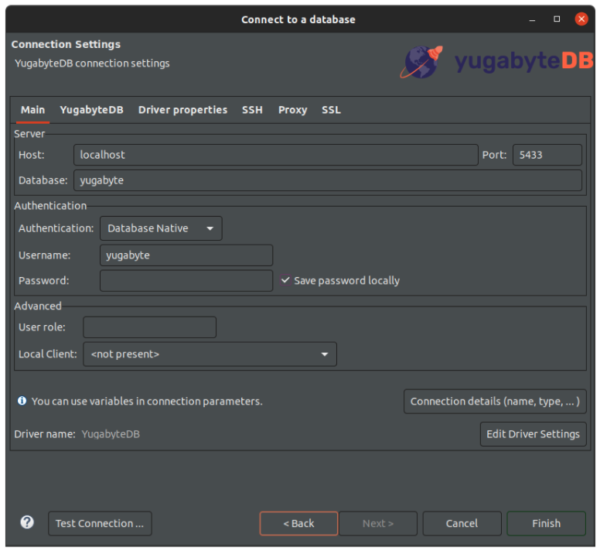Toggle Save password locally checkbox
Image resolution: width=600 pixels, height=551 pixels.
(x=286, y=281)
